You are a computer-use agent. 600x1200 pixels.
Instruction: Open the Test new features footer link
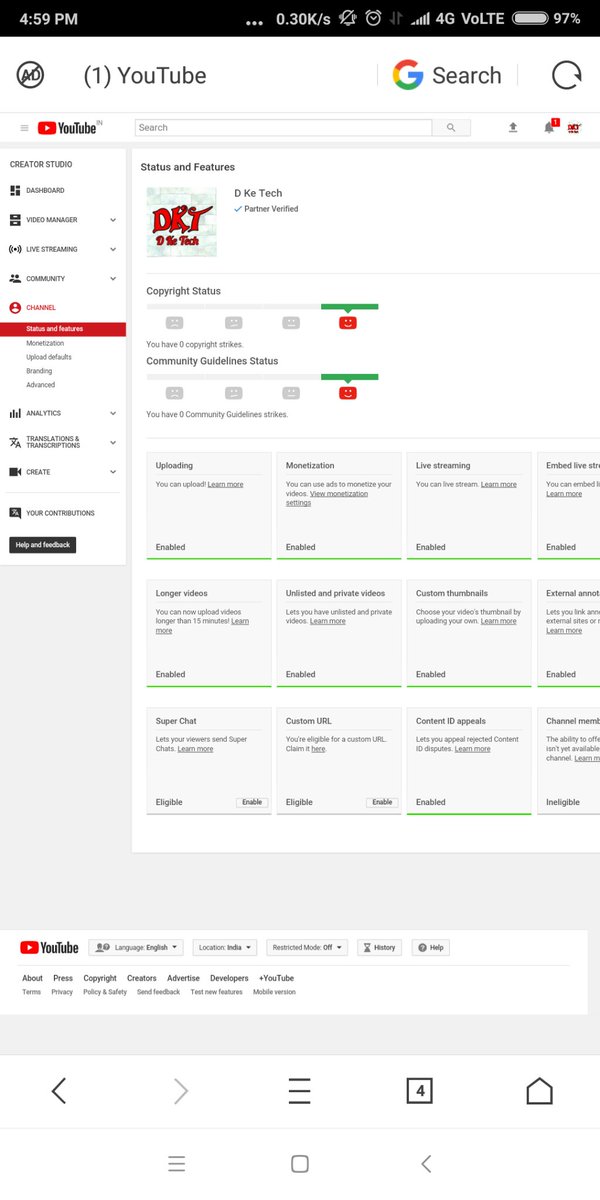pos(217,992)
